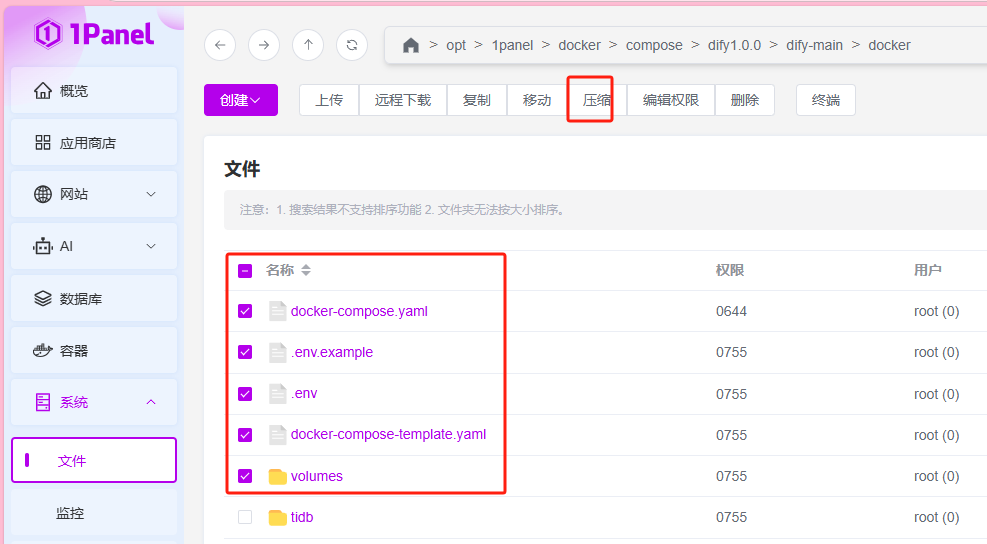987x544 pixels.
Task: Navigate to compose in breadcrumb
Action: [x=654, y=45]
